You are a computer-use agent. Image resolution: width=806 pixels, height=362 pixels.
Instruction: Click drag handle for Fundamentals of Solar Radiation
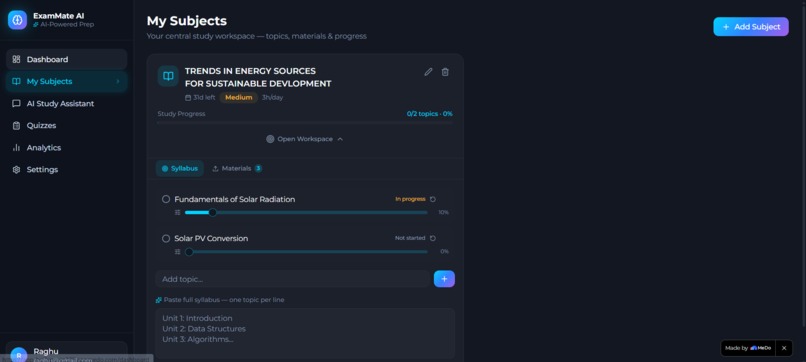coord(177,212)
